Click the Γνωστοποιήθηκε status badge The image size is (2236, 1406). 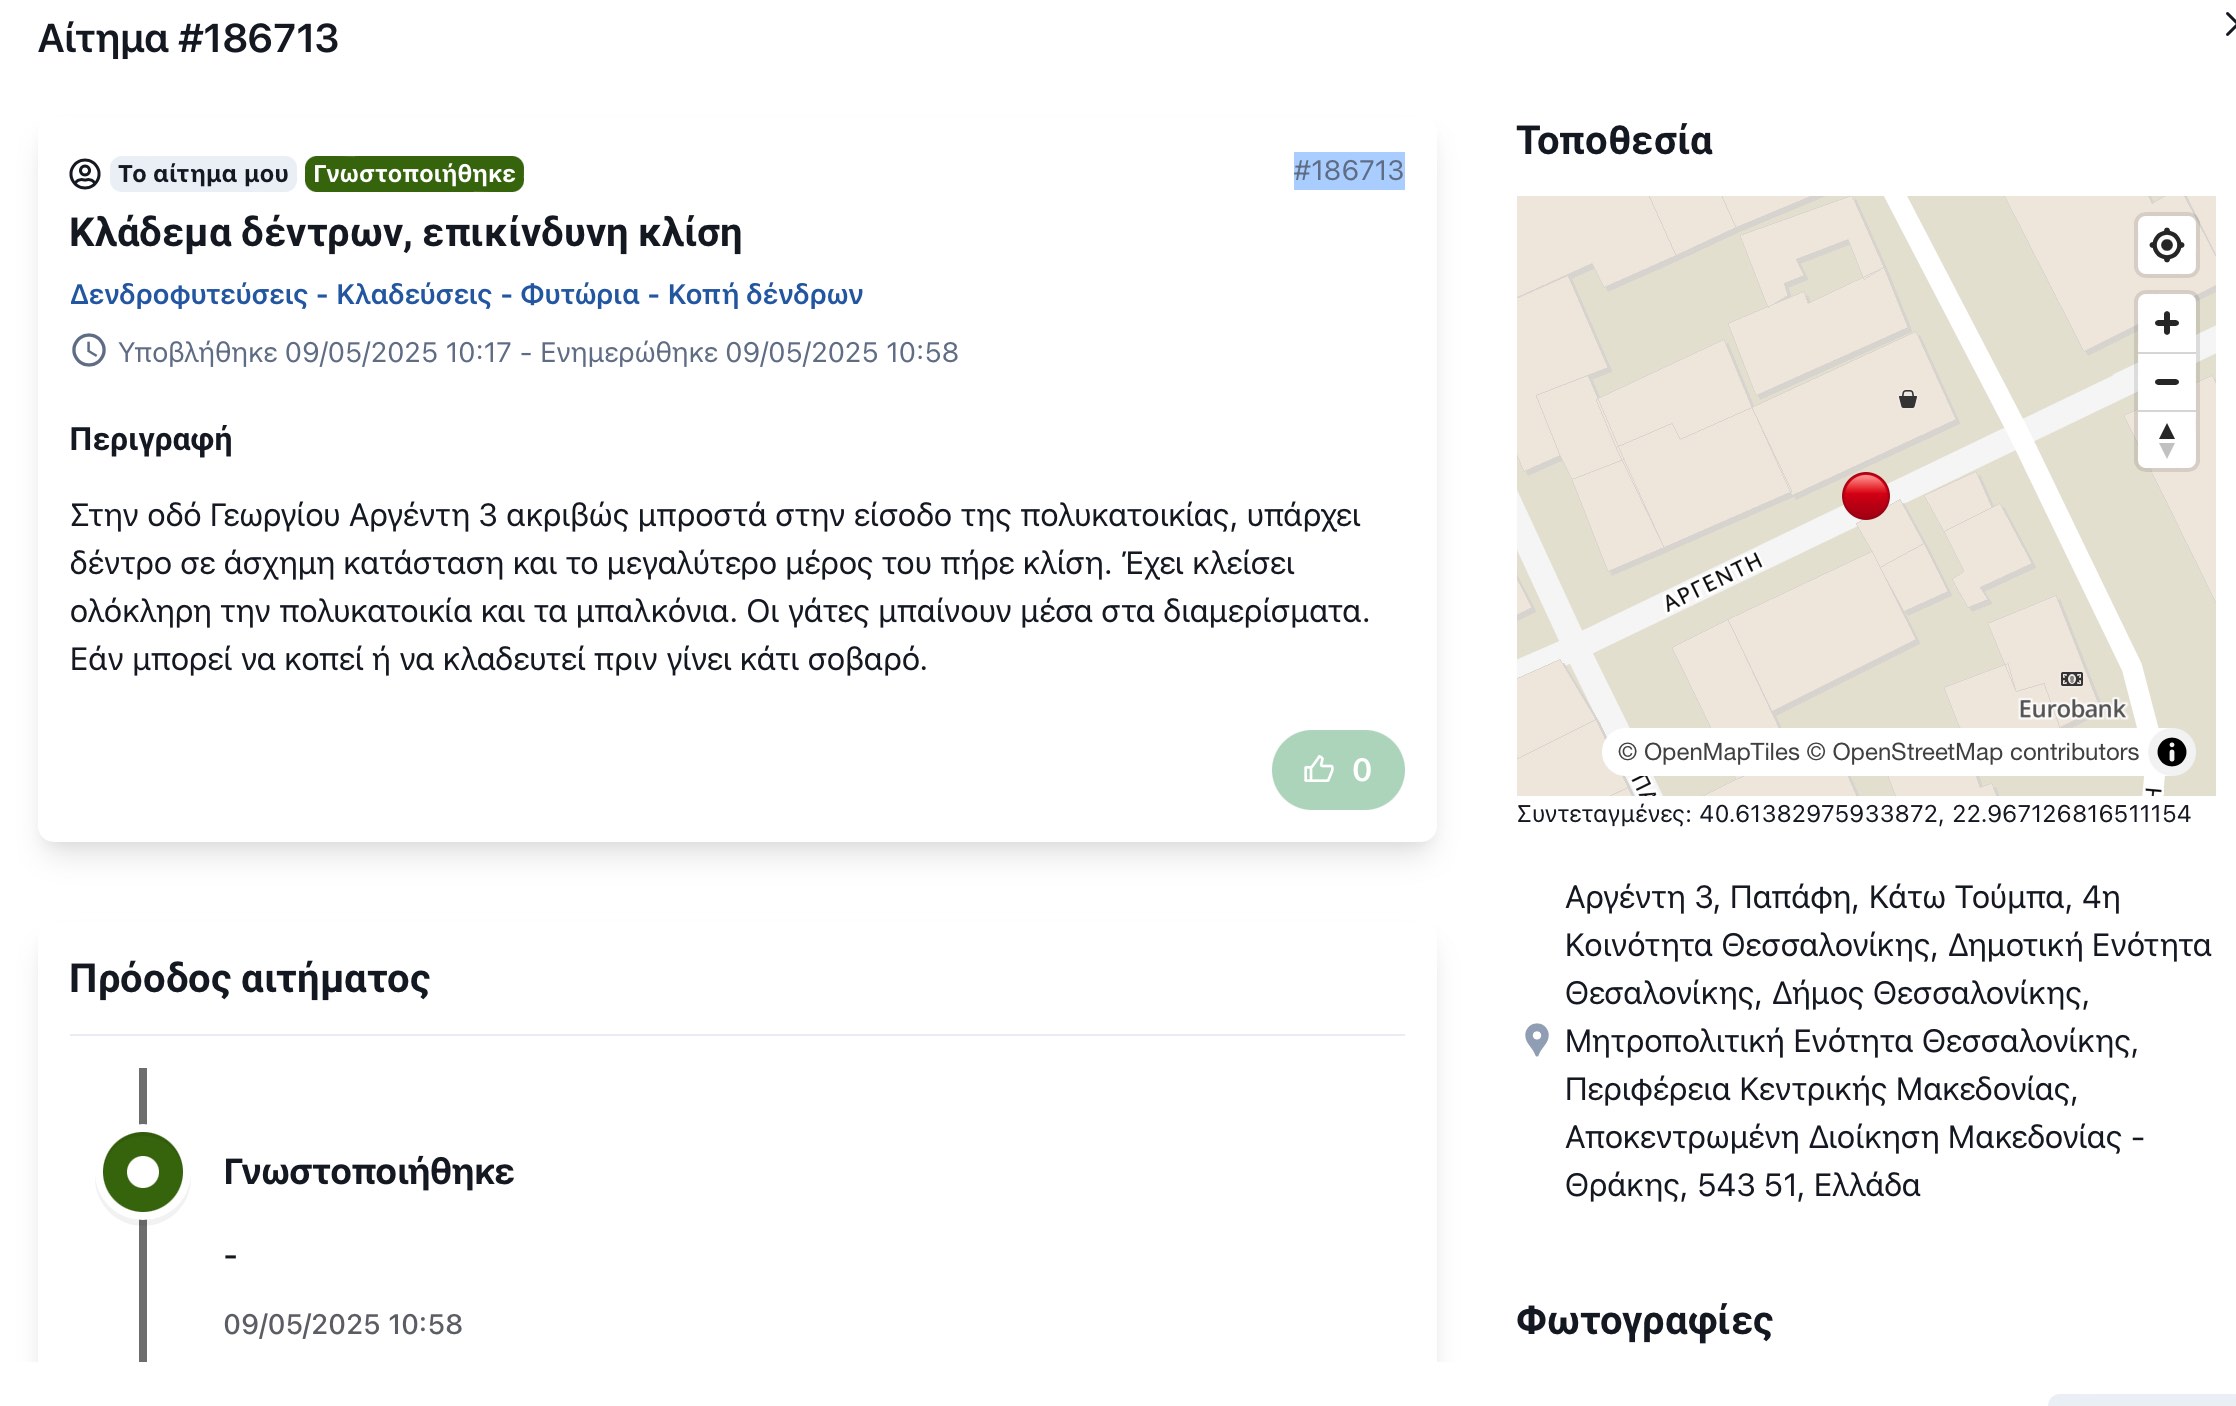(414, 174)
